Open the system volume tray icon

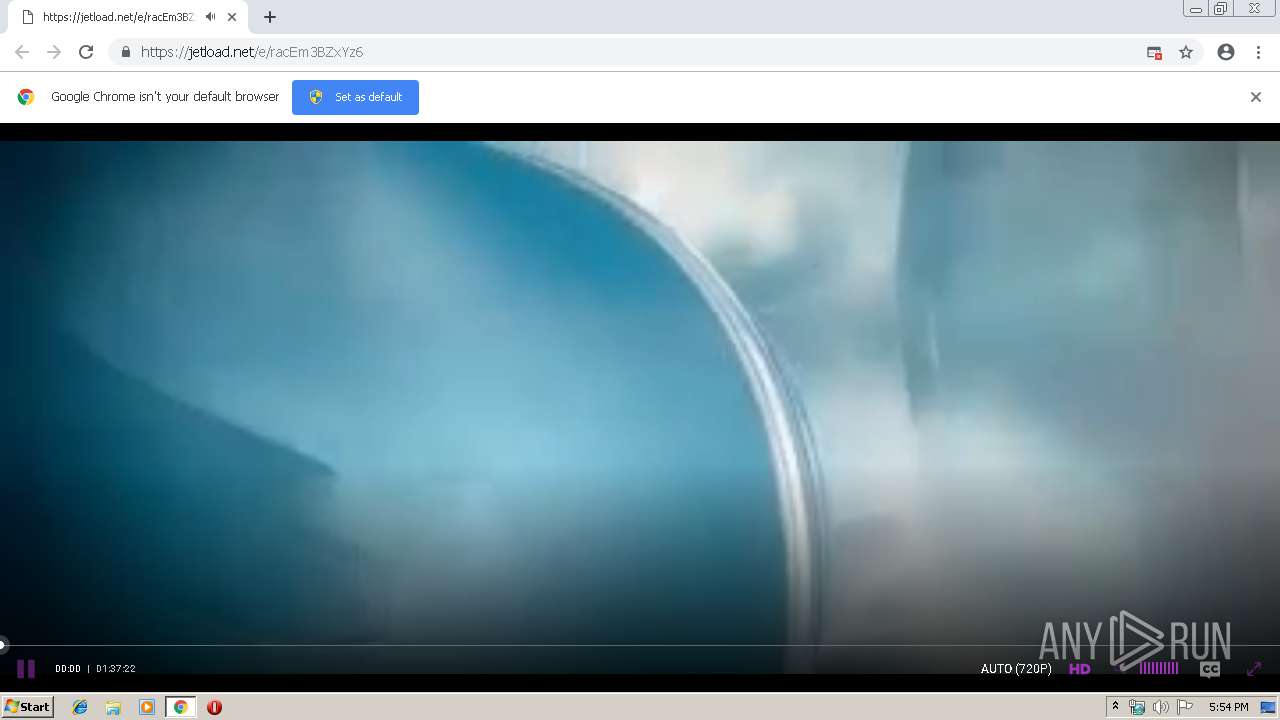point(1160,707)
